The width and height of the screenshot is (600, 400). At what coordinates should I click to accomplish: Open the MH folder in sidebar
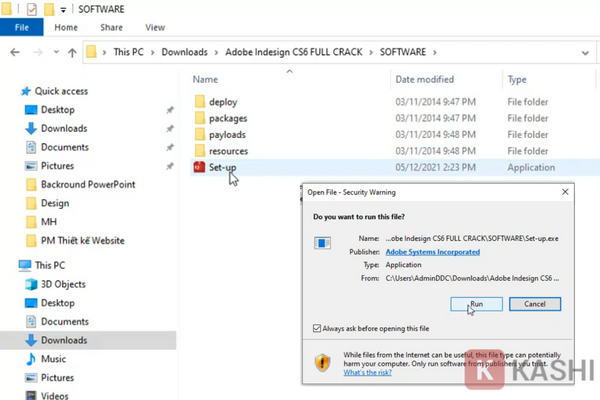pyautogui.click(x=49, y=222)
